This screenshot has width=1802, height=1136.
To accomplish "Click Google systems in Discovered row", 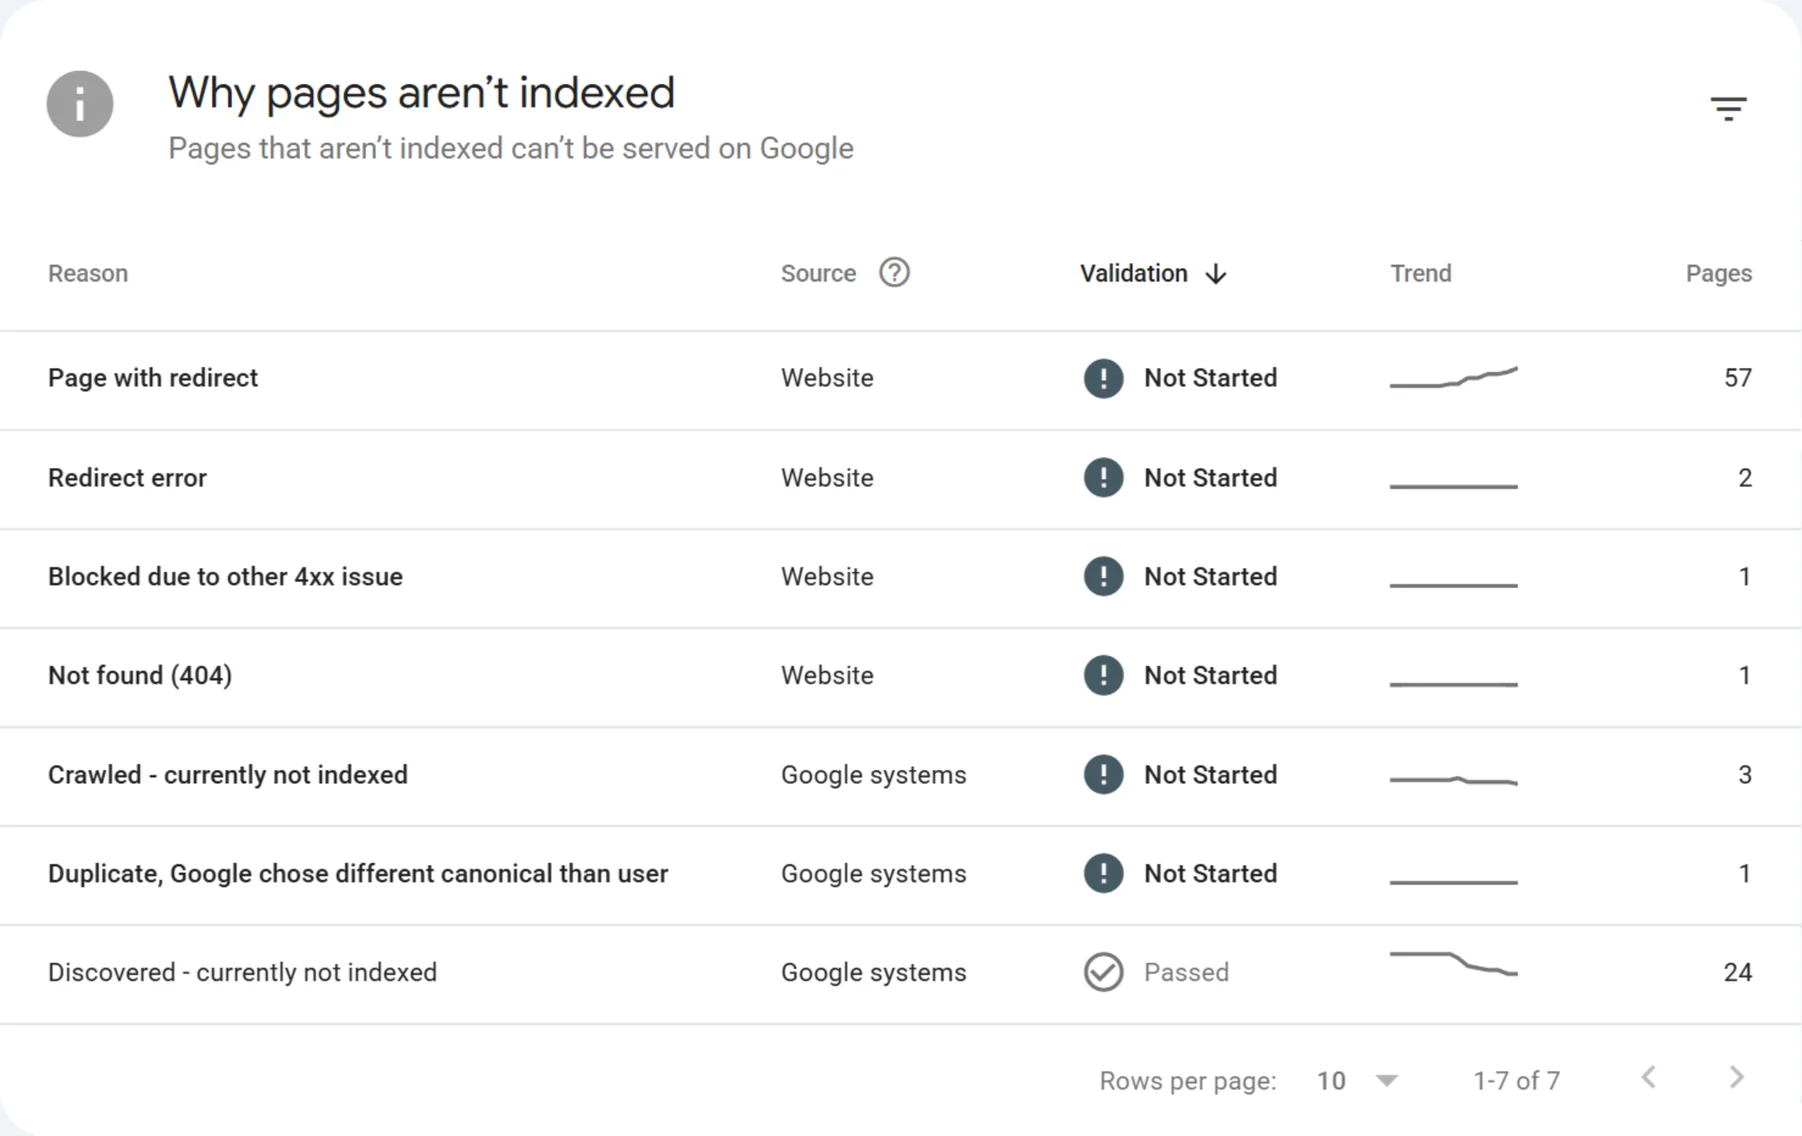I will [x=873, y=973].
